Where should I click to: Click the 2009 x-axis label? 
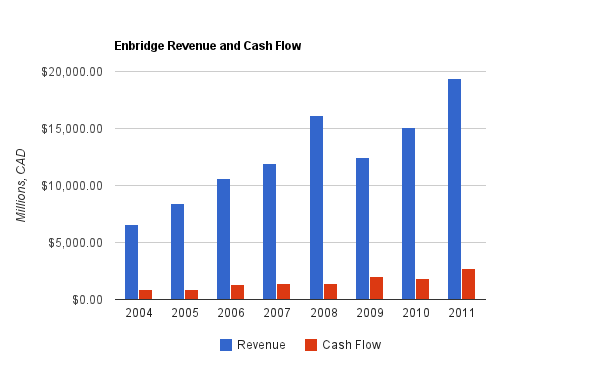[x=370, y=313]
